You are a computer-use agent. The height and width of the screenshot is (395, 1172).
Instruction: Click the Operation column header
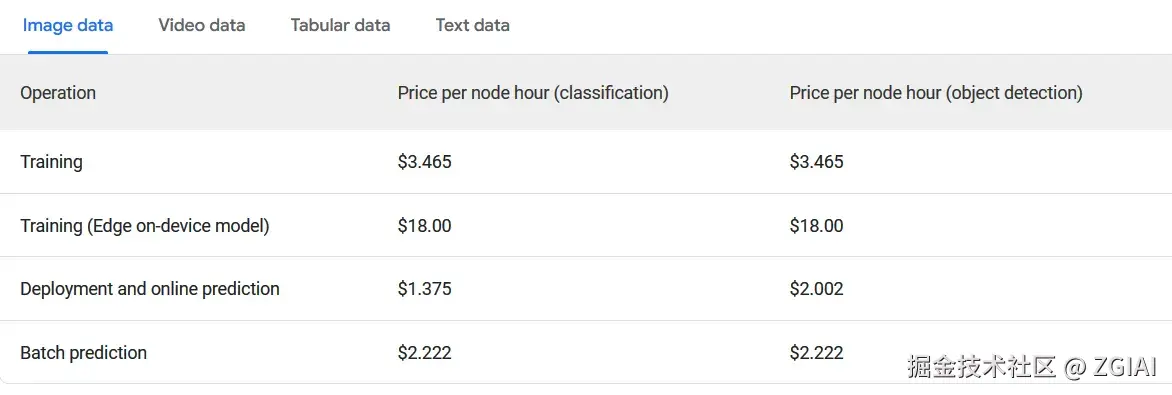point(58,93)
